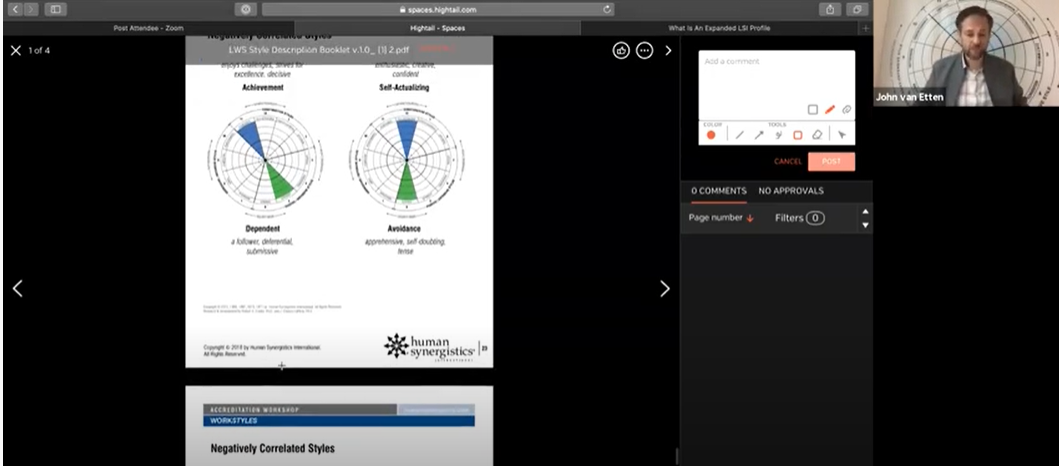The width and height of the screenshot is (1059, 466).
Task: Click the WORKSTYLES blue header bar
Action: click(x=339, y=421)
